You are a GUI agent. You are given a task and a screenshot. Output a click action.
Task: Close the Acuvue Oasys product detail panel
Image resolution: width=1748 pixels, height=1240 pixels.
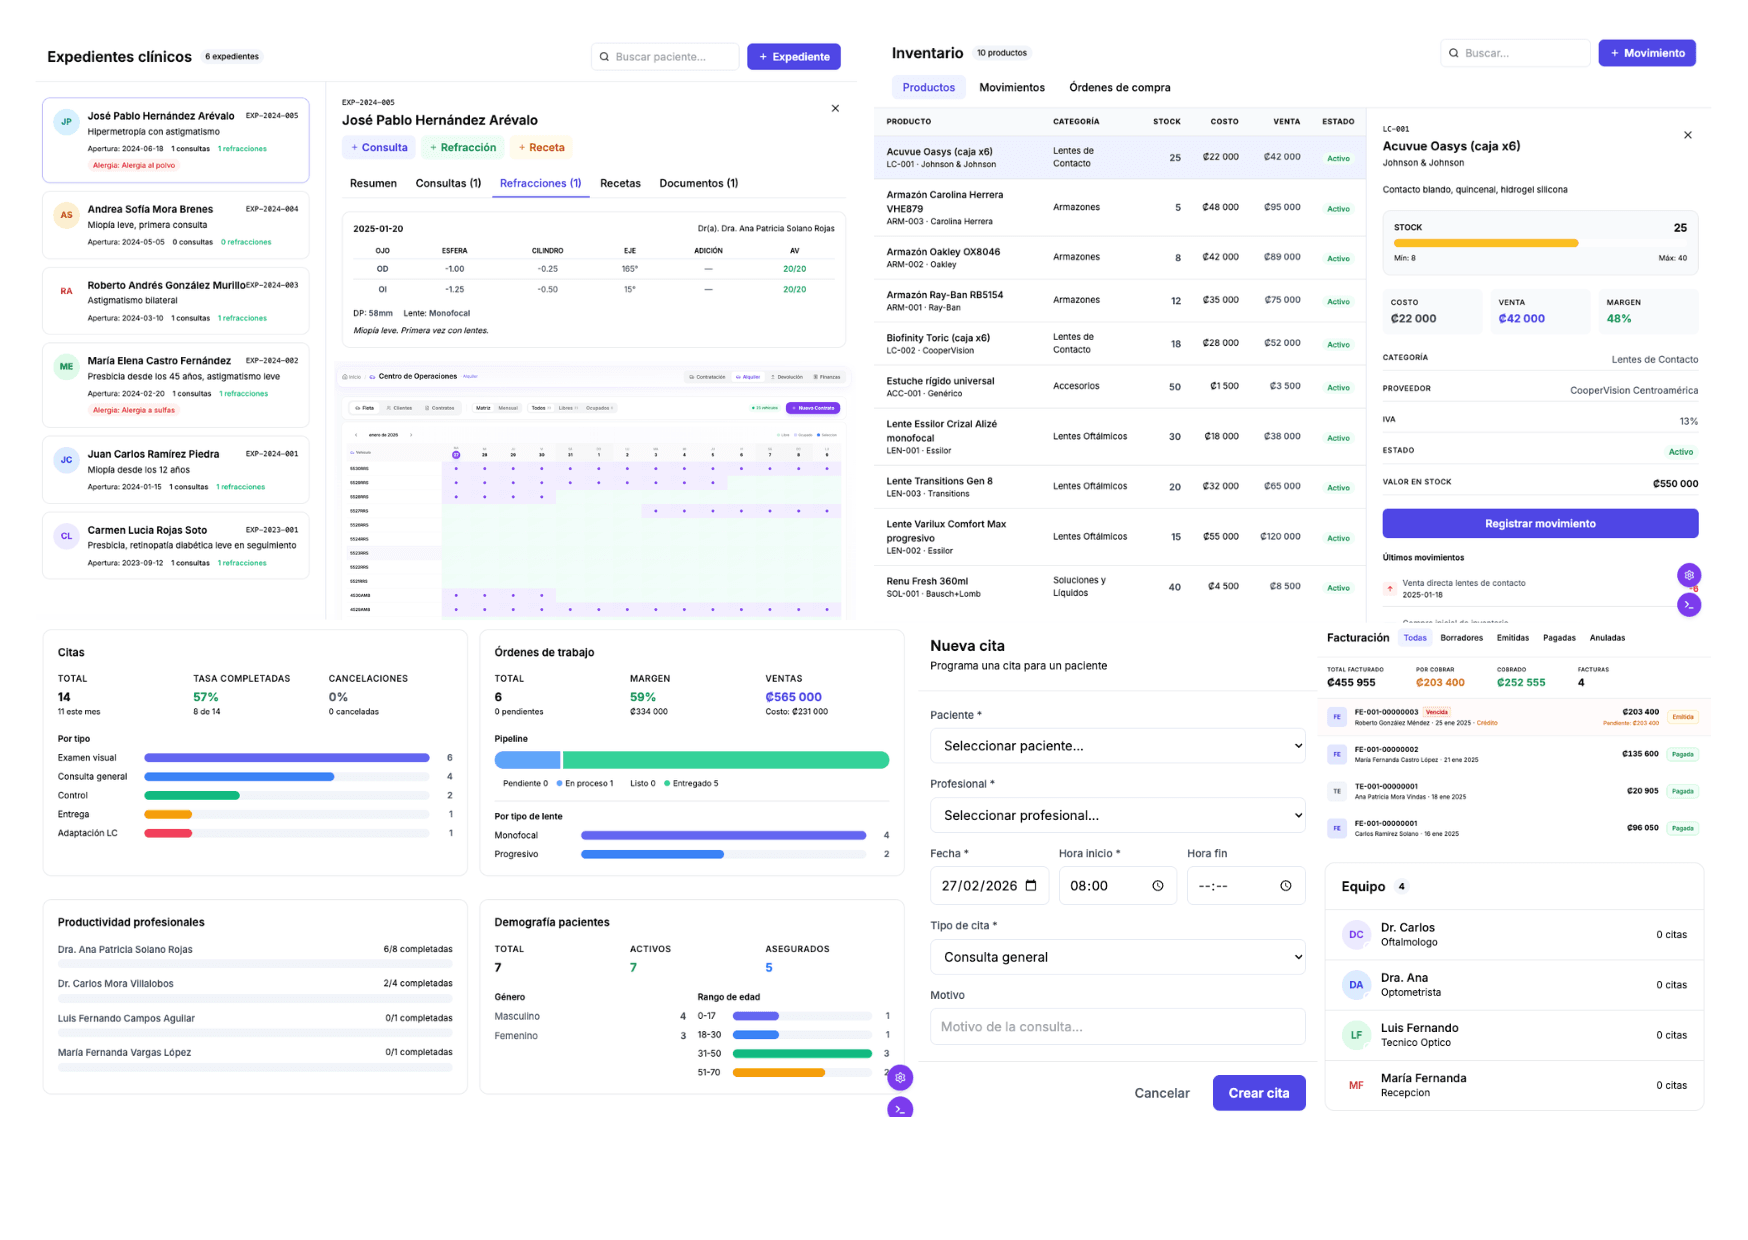tap(1687, 135)
